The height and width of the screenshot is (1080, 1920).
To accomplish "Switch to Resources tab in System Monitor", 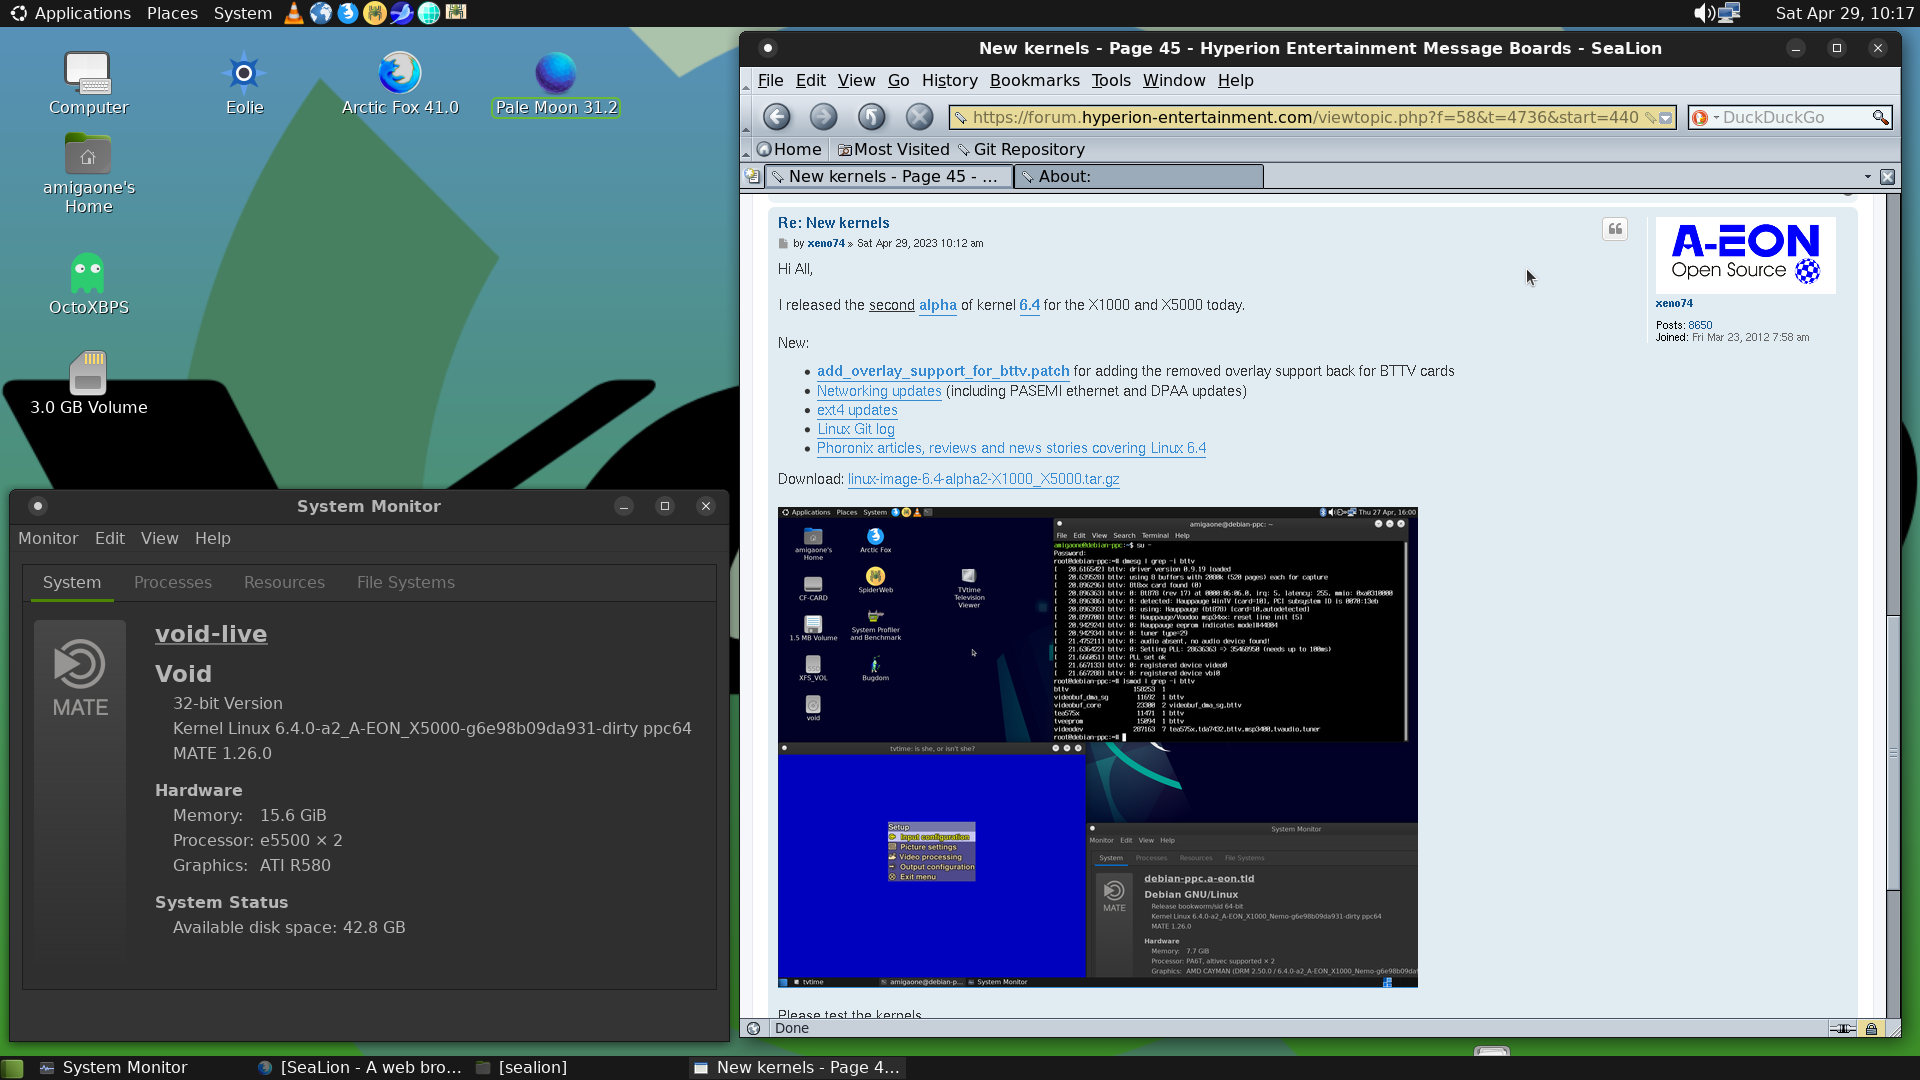I will pyautogui.click(x=284, y=582).
